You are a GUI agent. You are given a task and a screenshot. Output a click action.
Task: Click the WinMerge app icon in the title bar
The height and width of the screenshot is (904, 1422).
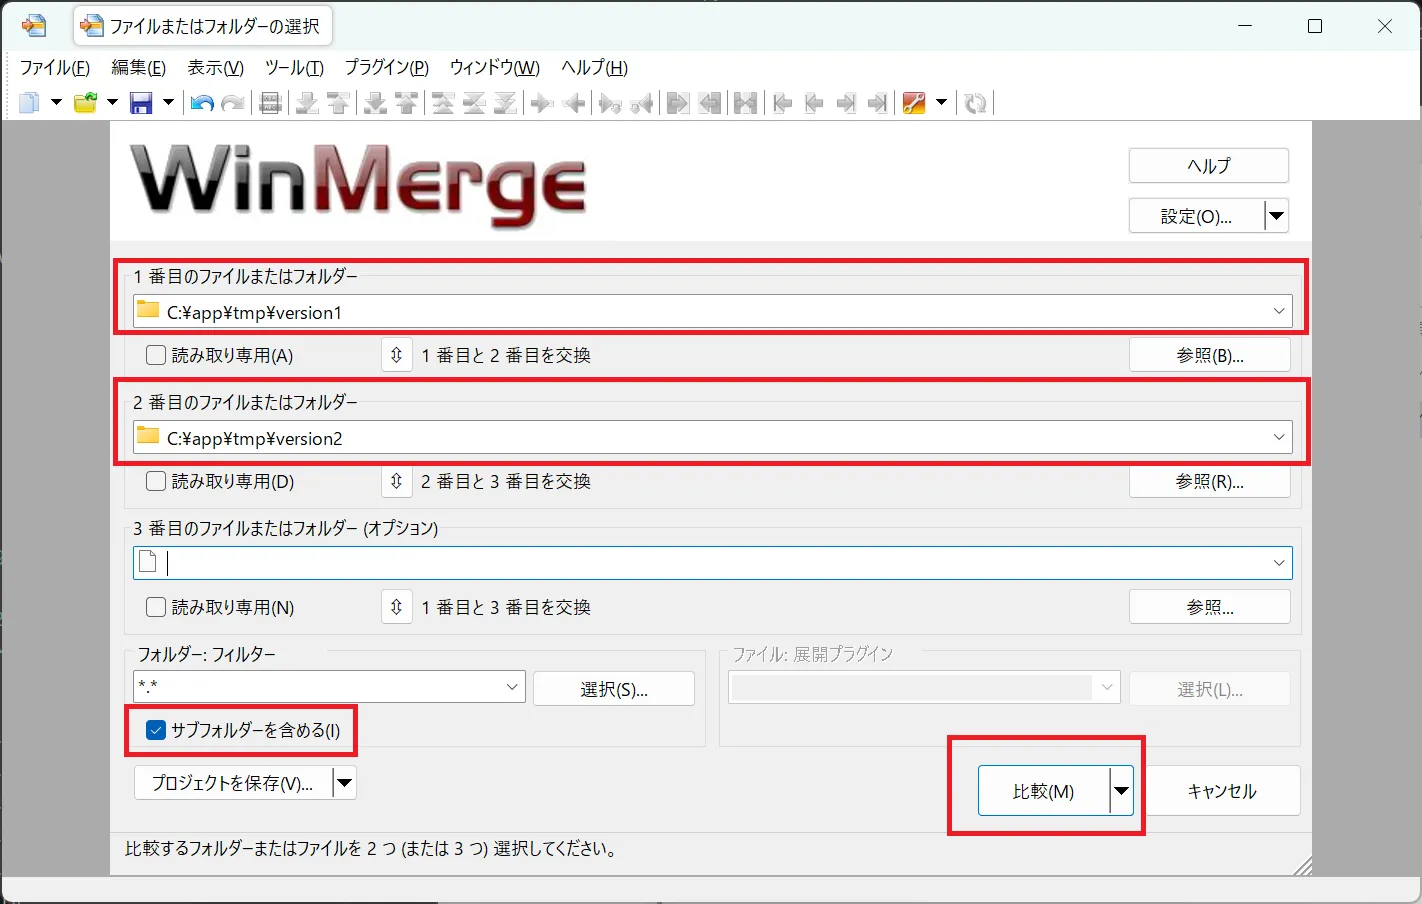tap(33, 27)
